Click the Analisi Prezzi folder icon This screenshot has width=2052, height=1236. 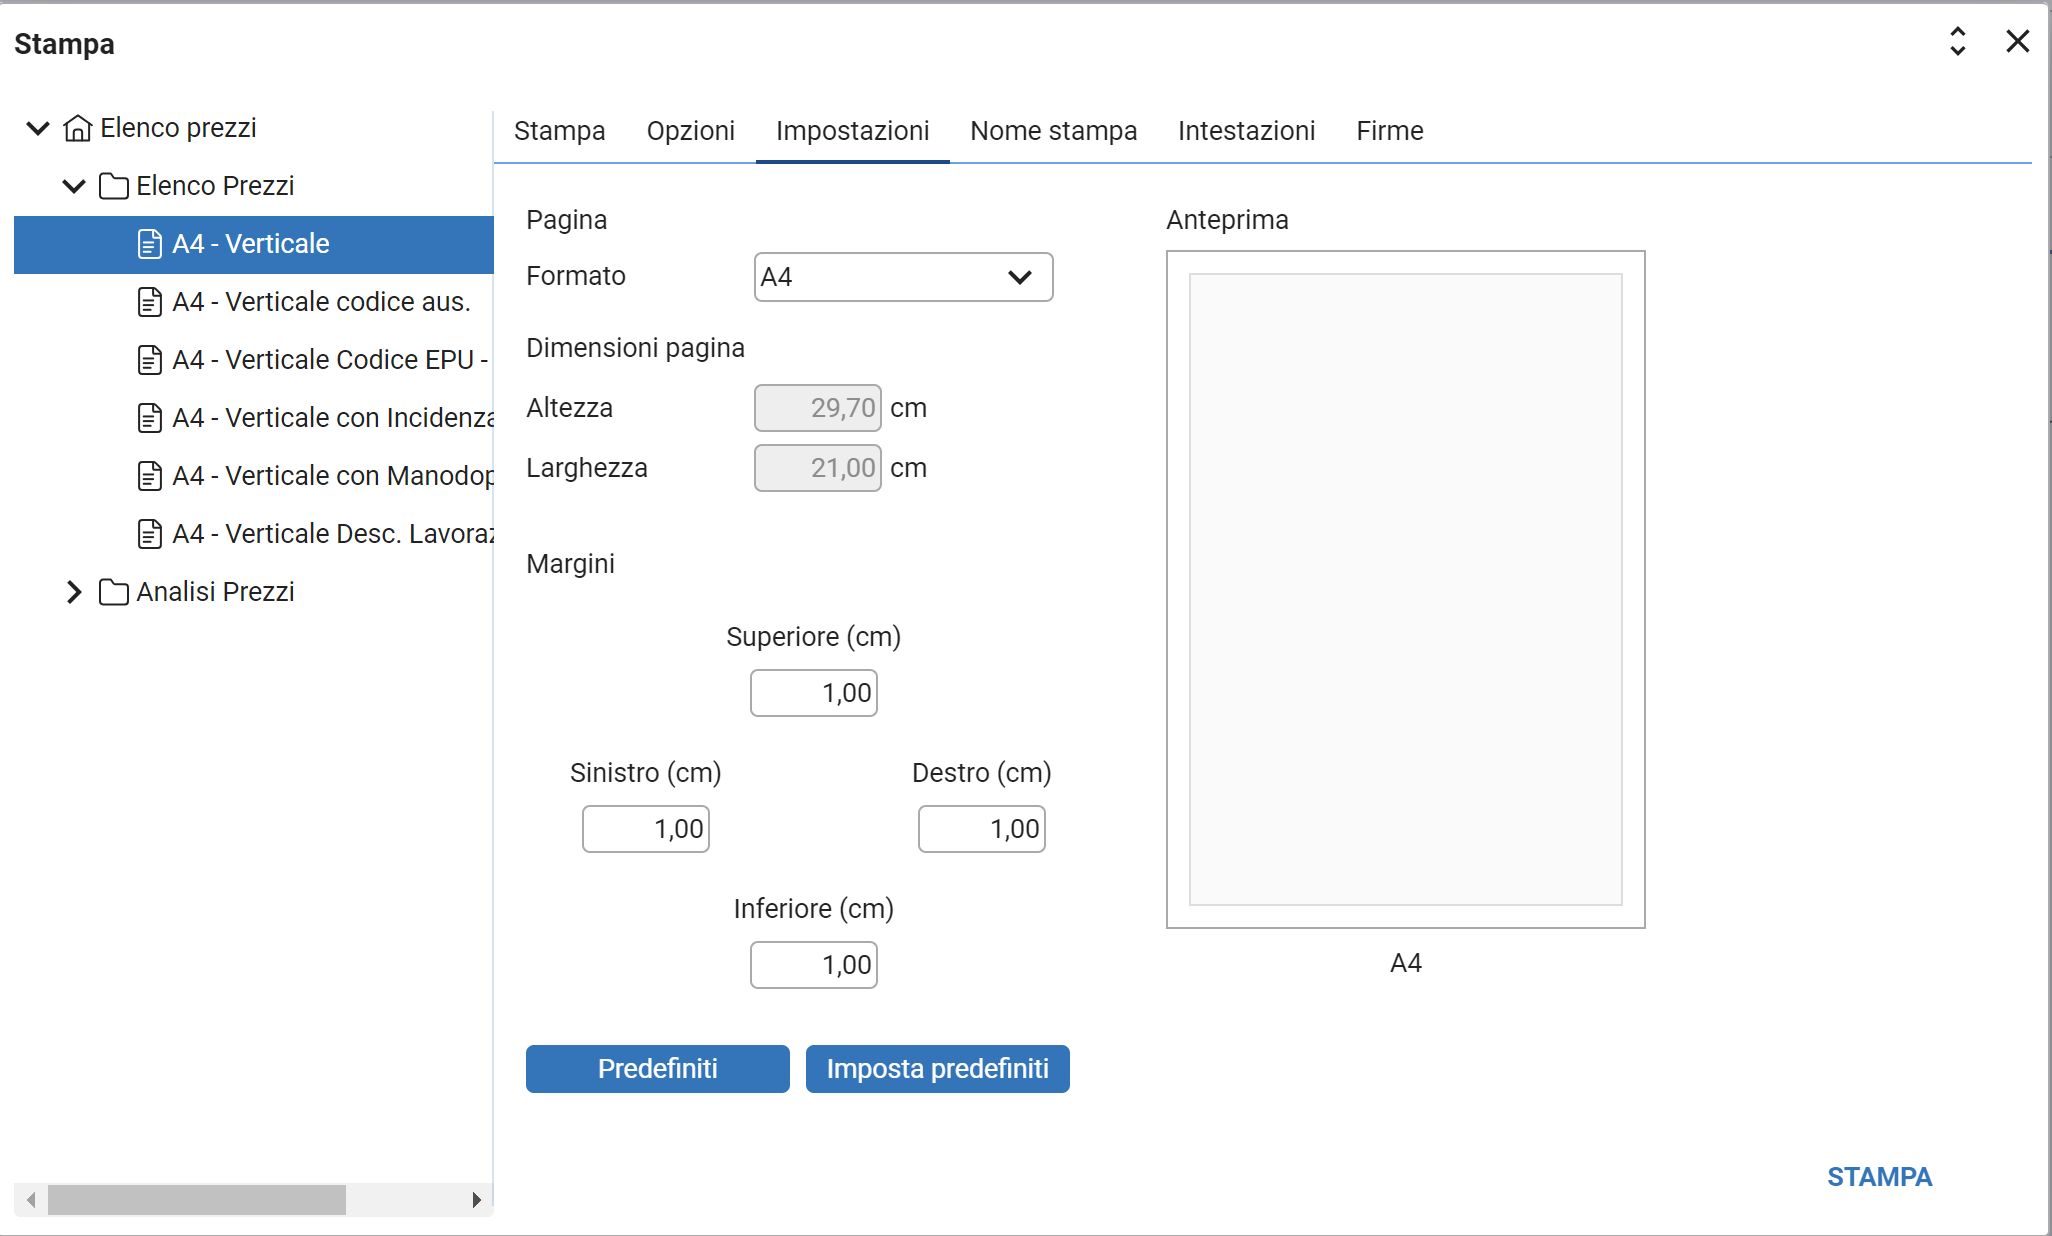(113, 592)
